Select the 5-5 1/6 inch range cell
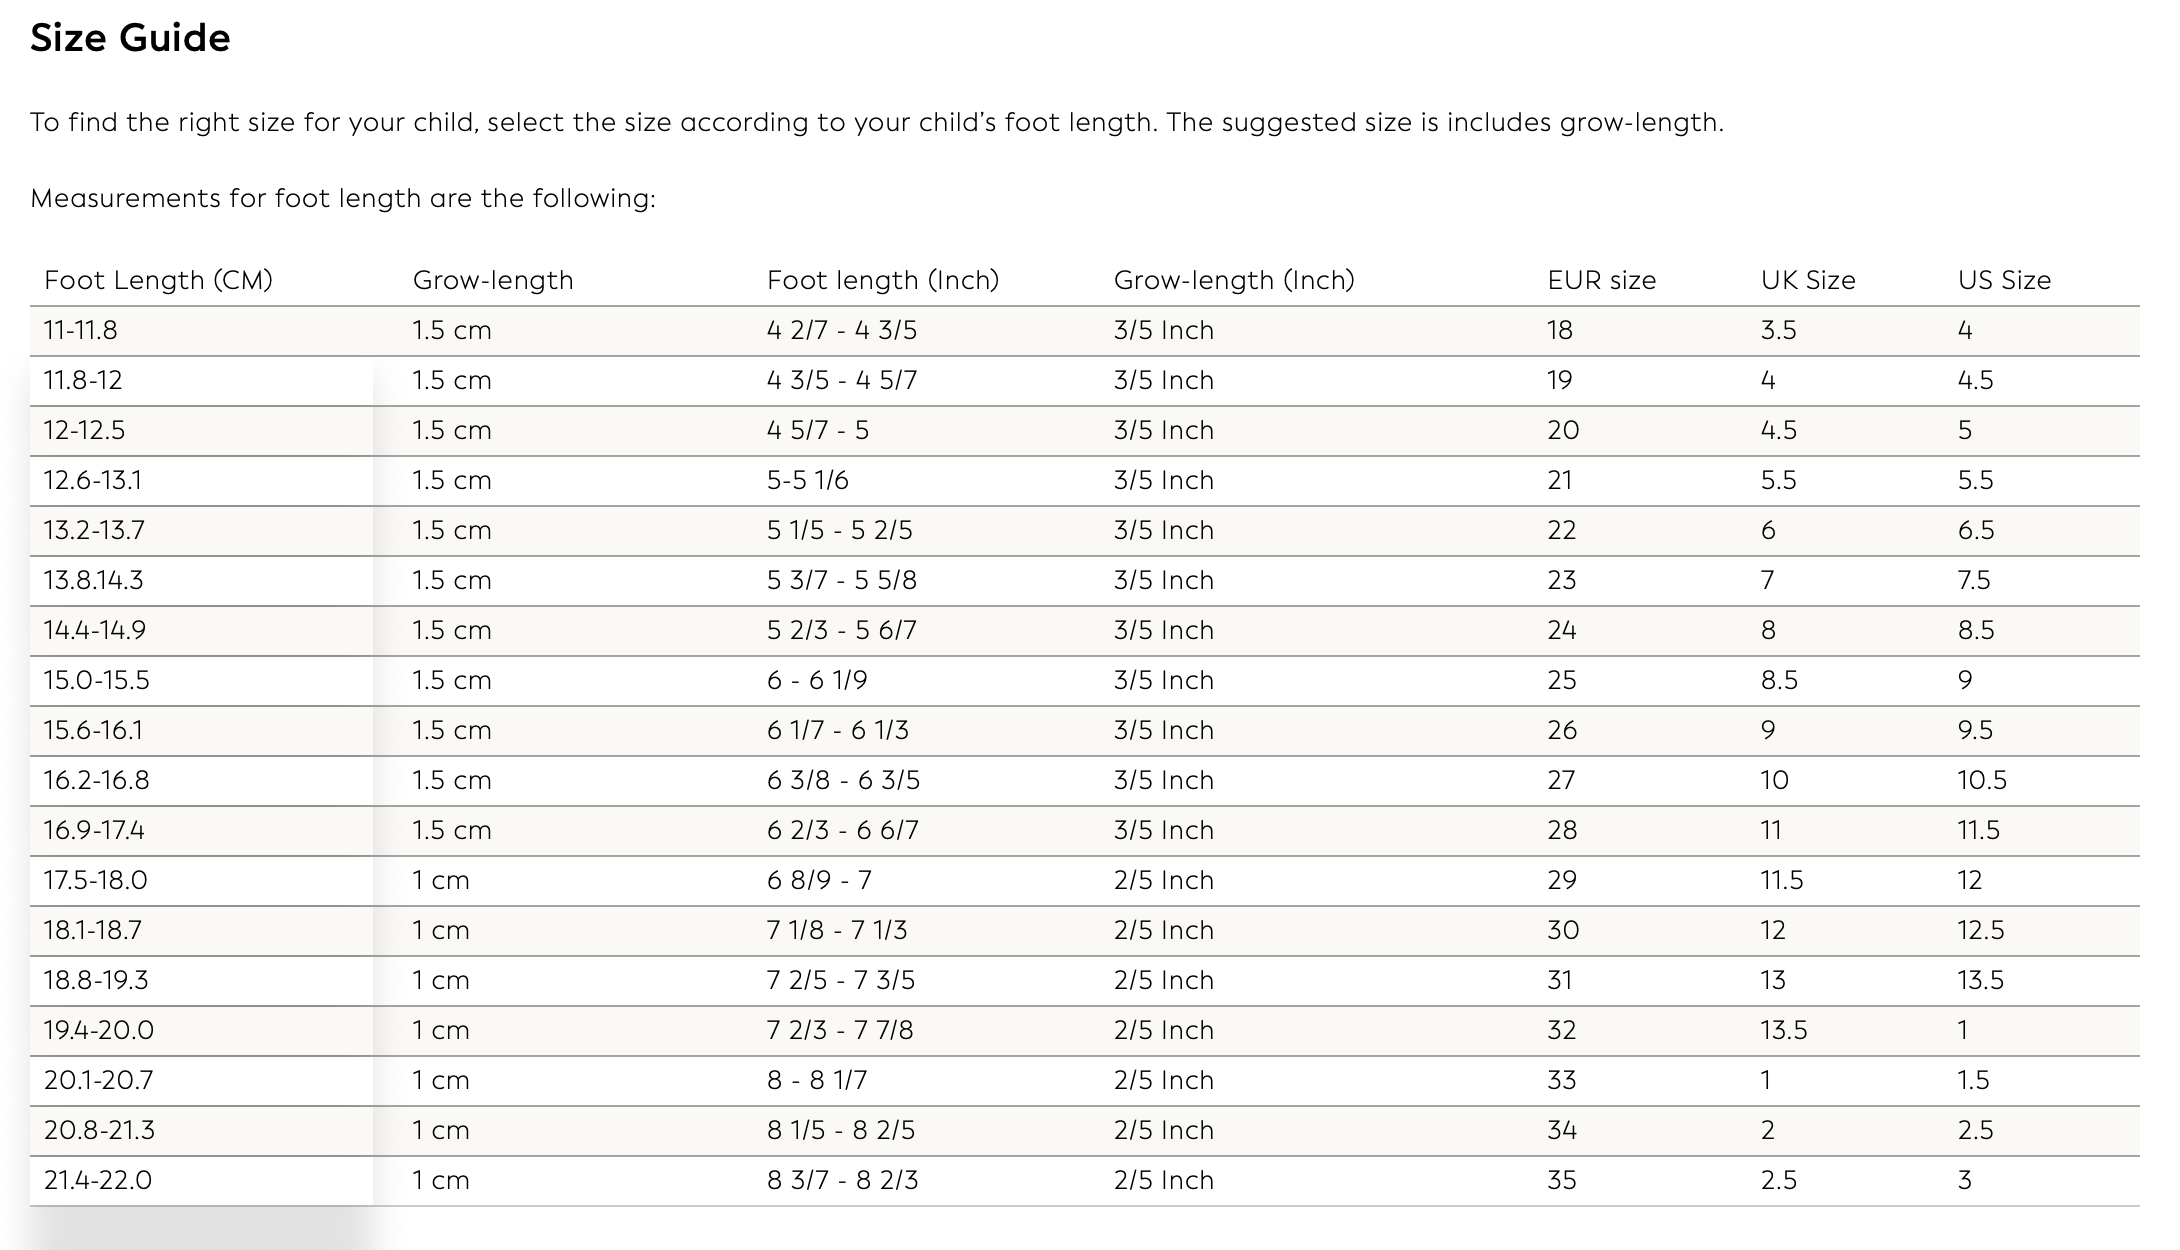This screenshot has height=1250, width=2180. pyautogui.click(x=807, y=480)
